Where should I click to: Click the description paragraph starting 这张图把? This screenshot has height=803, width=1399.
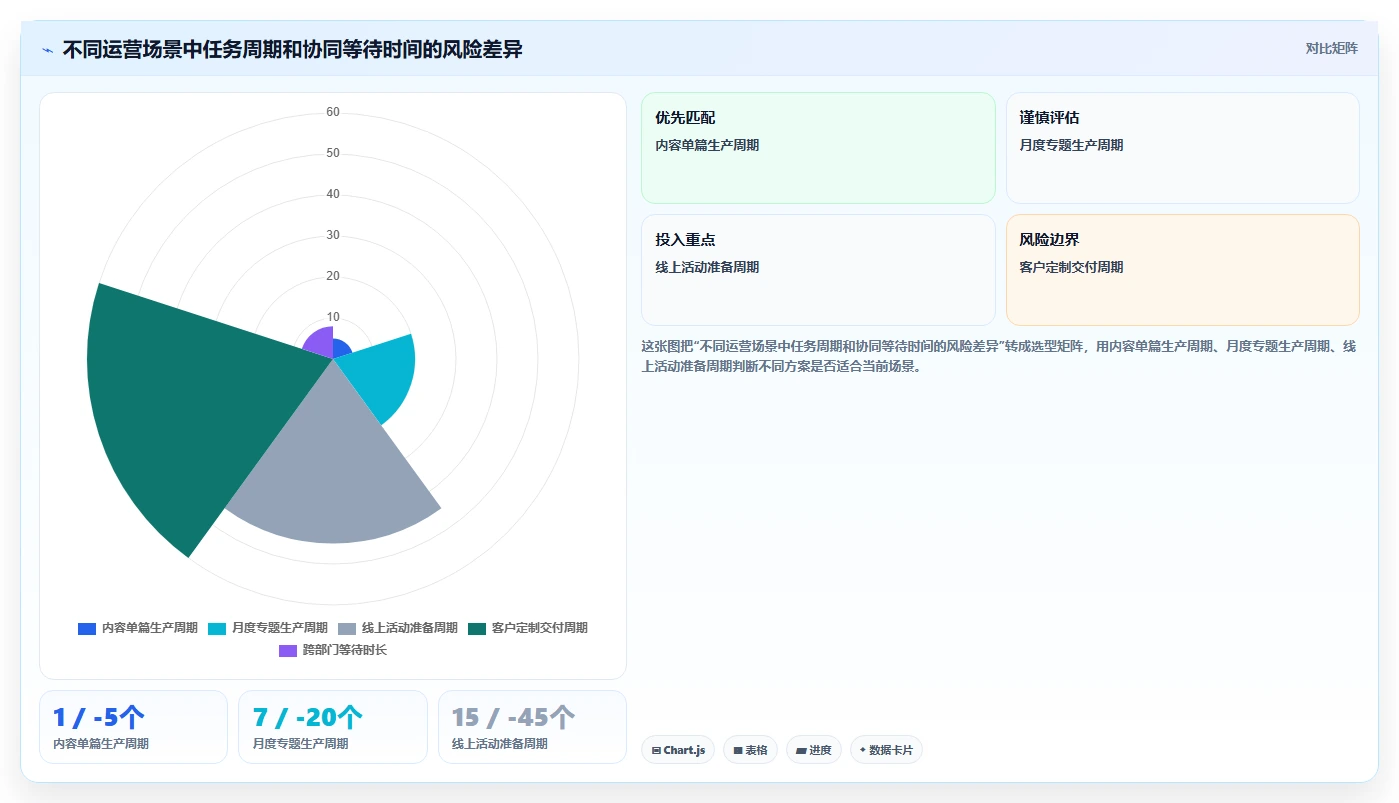pyautogui.click(x=998, y=356)
